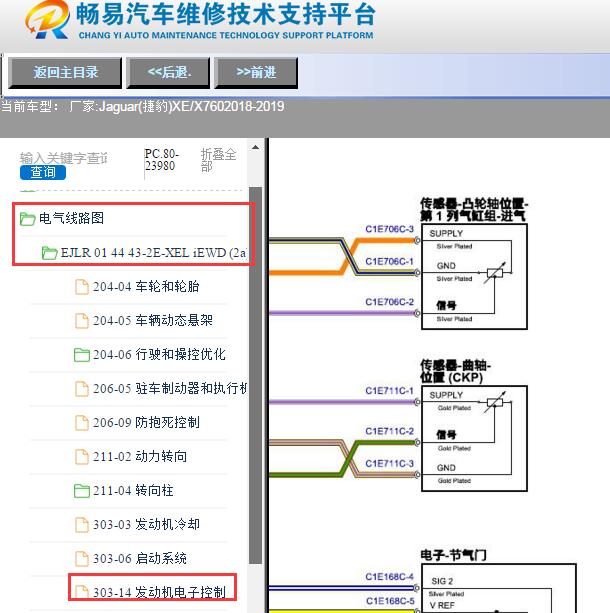The image size is (610, 613).
Task: Click the 传感器-曲轴-位置 (CKP) title
Action: 455,371
